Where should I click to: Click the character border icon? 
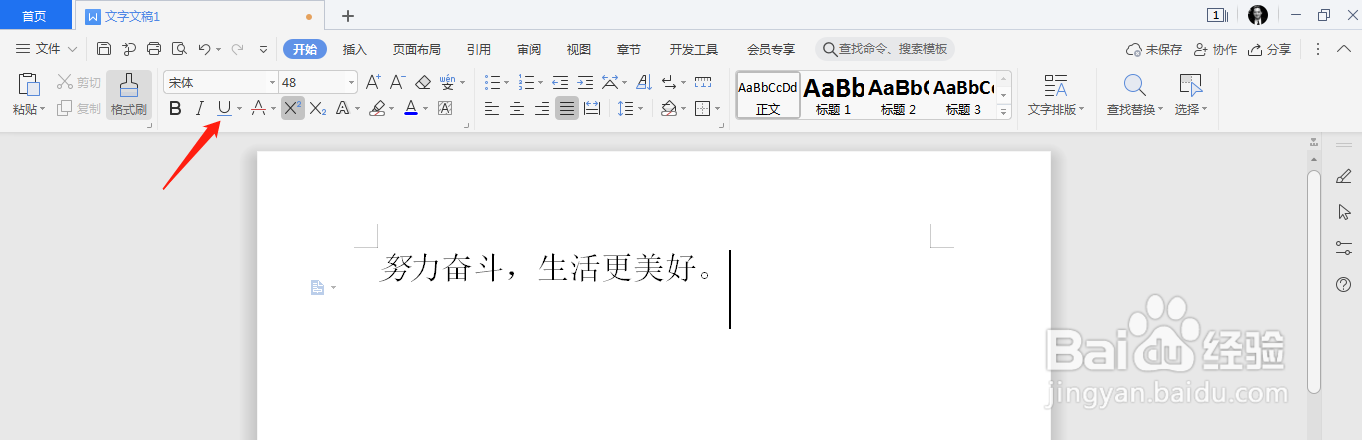(x=445, y=108)
